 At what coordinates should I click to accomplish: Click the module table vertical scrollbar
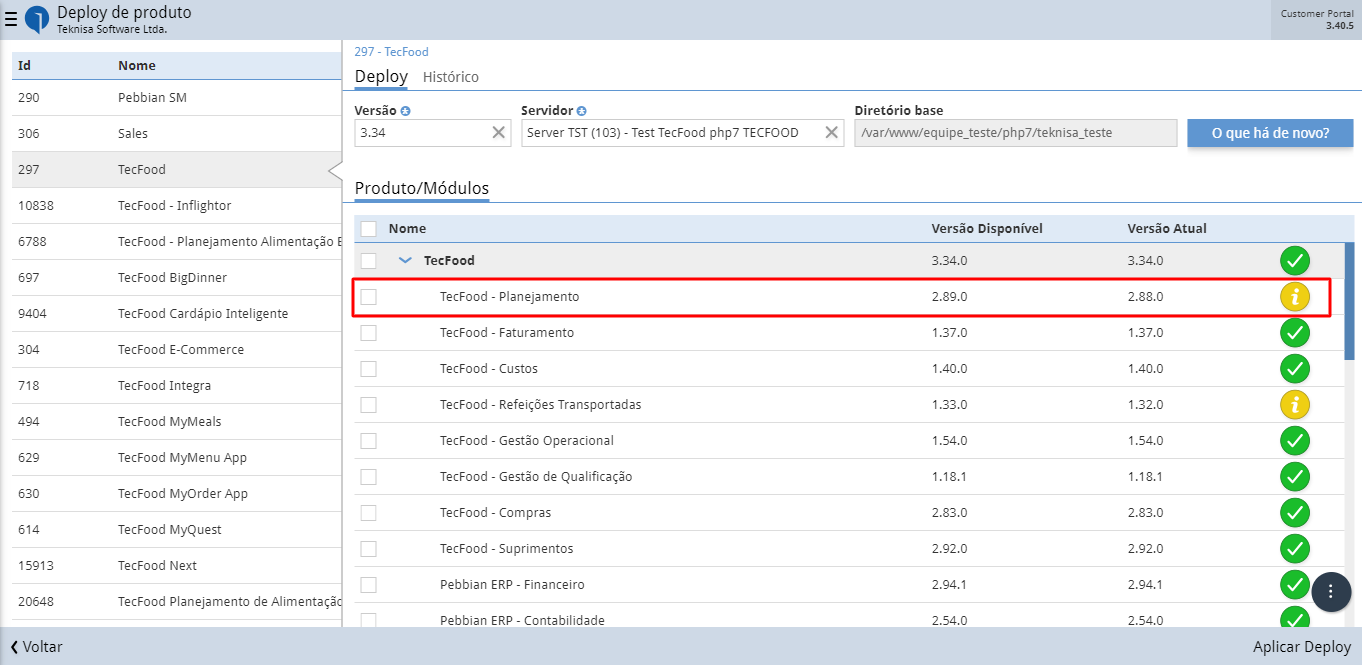(1350, 300)
